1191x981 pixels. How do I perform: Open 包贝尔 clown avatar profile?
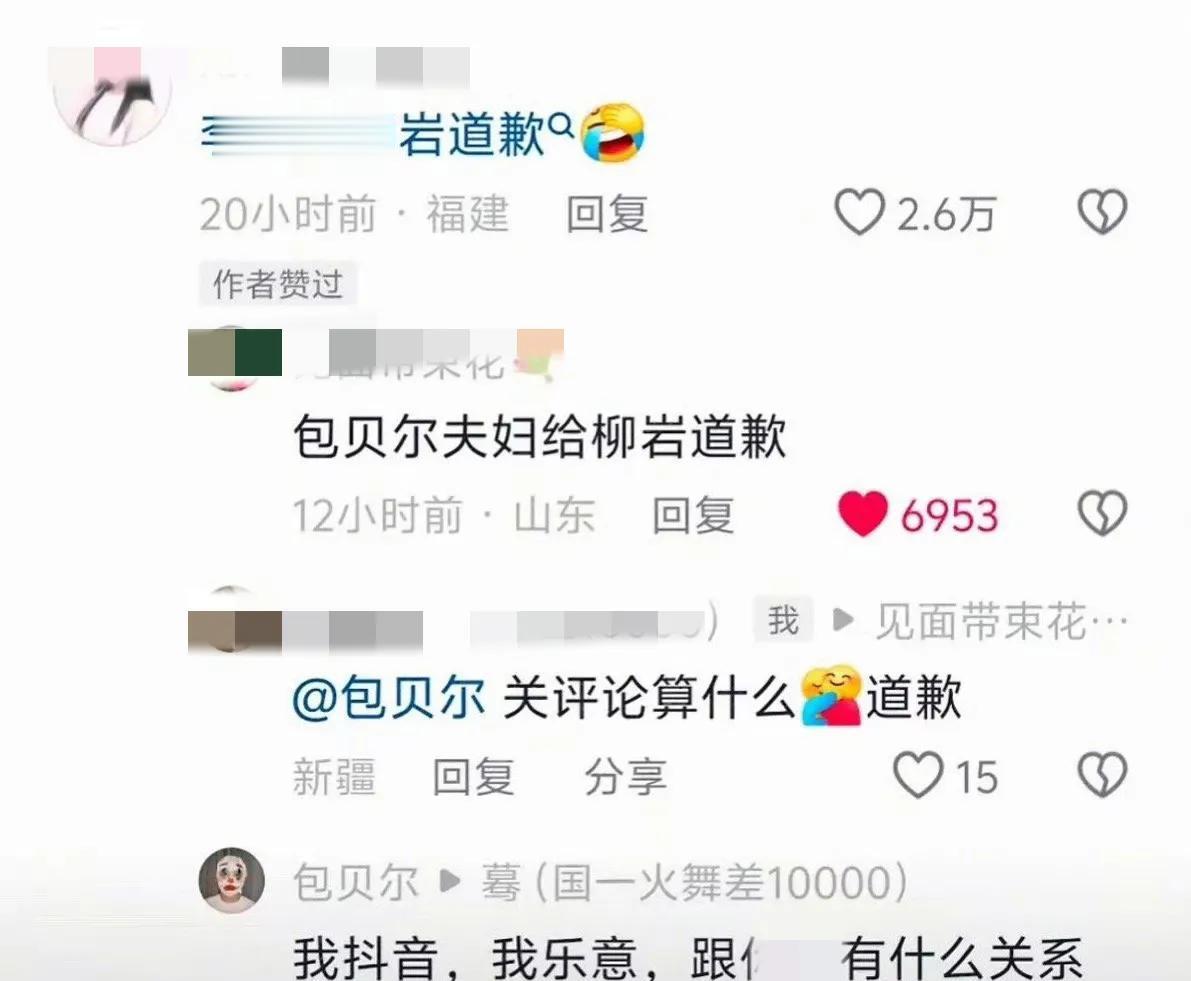coord(232,881)
